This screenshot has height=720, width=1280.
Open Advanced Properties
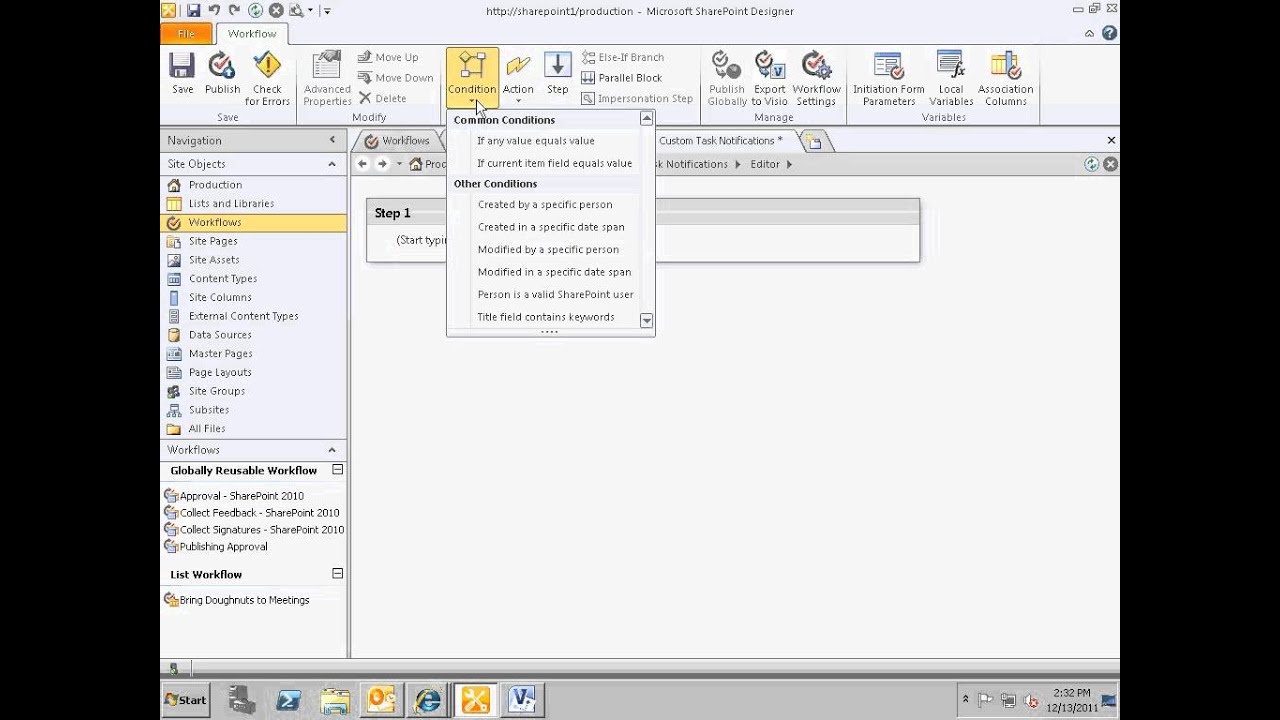[327, 79]
